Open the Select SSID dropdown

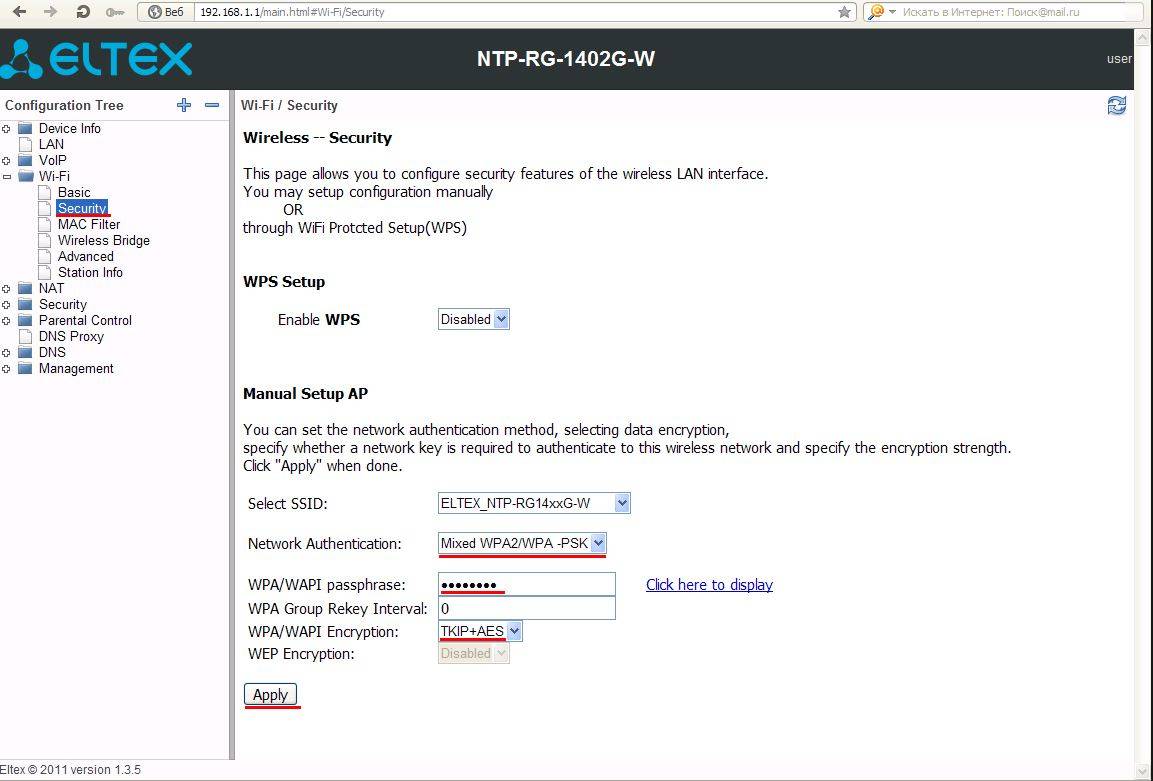[534, 503]
